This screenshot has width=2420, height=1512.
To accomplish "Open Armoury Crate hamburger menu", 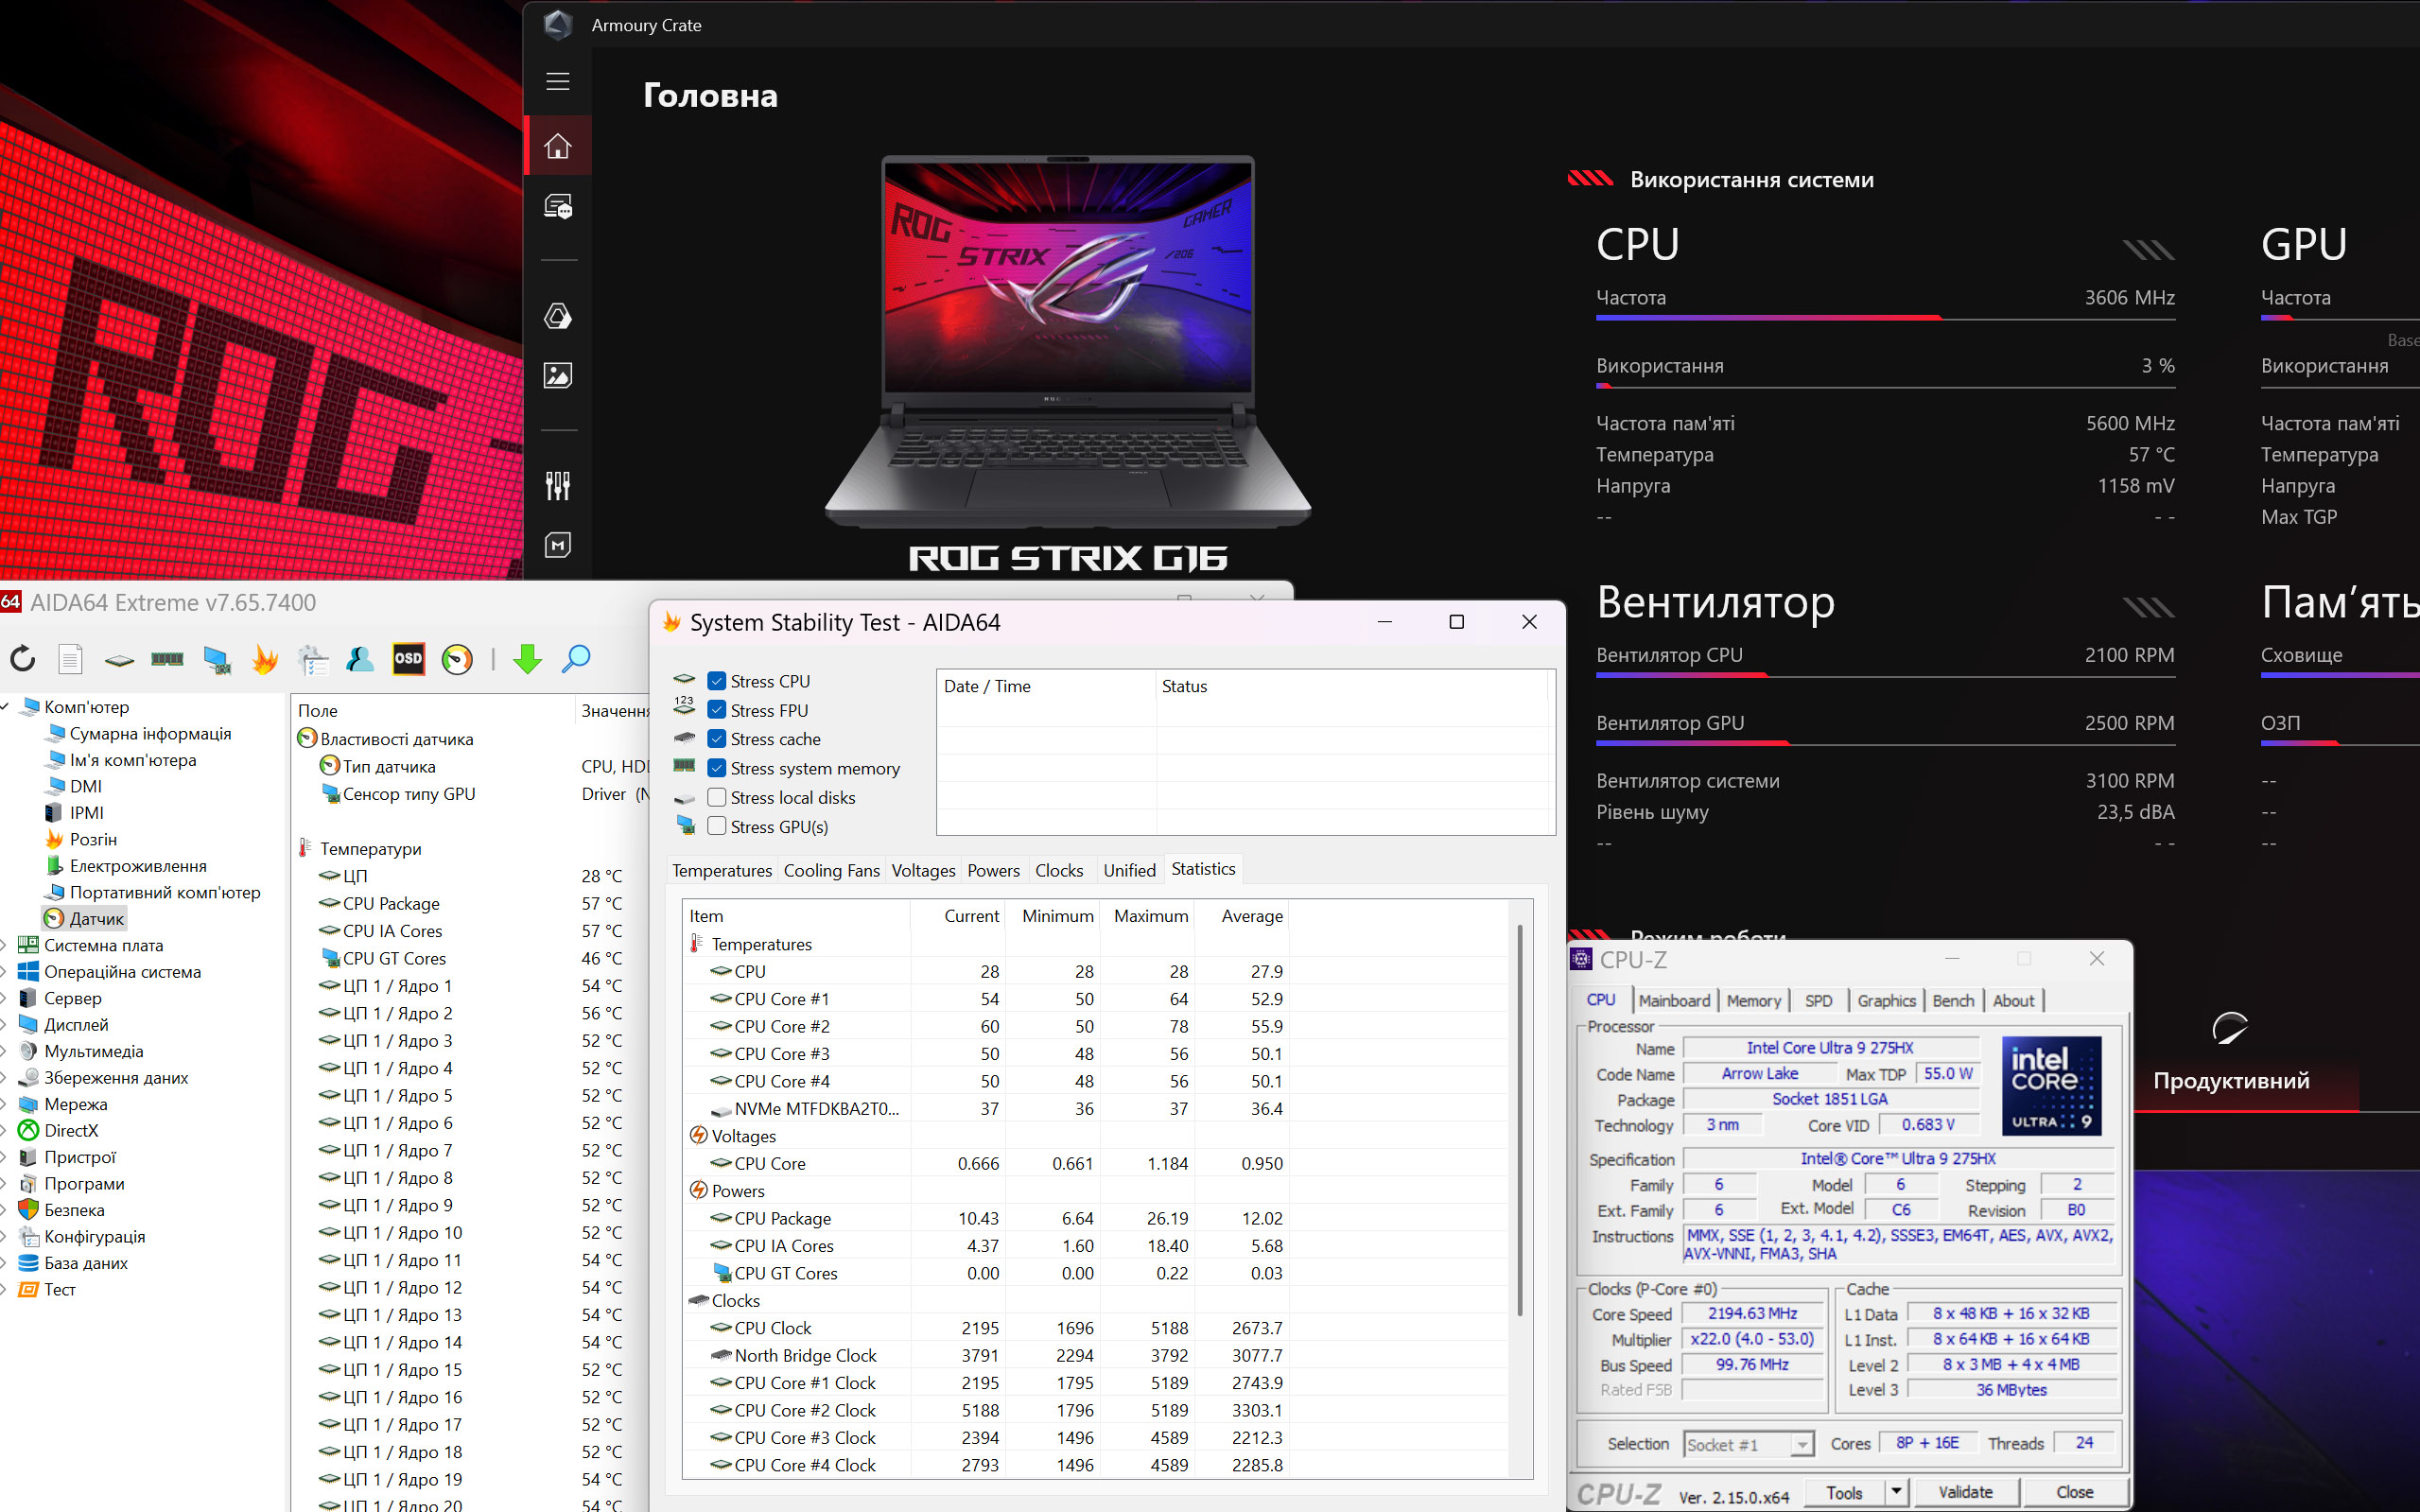I will tap(558, 81).
